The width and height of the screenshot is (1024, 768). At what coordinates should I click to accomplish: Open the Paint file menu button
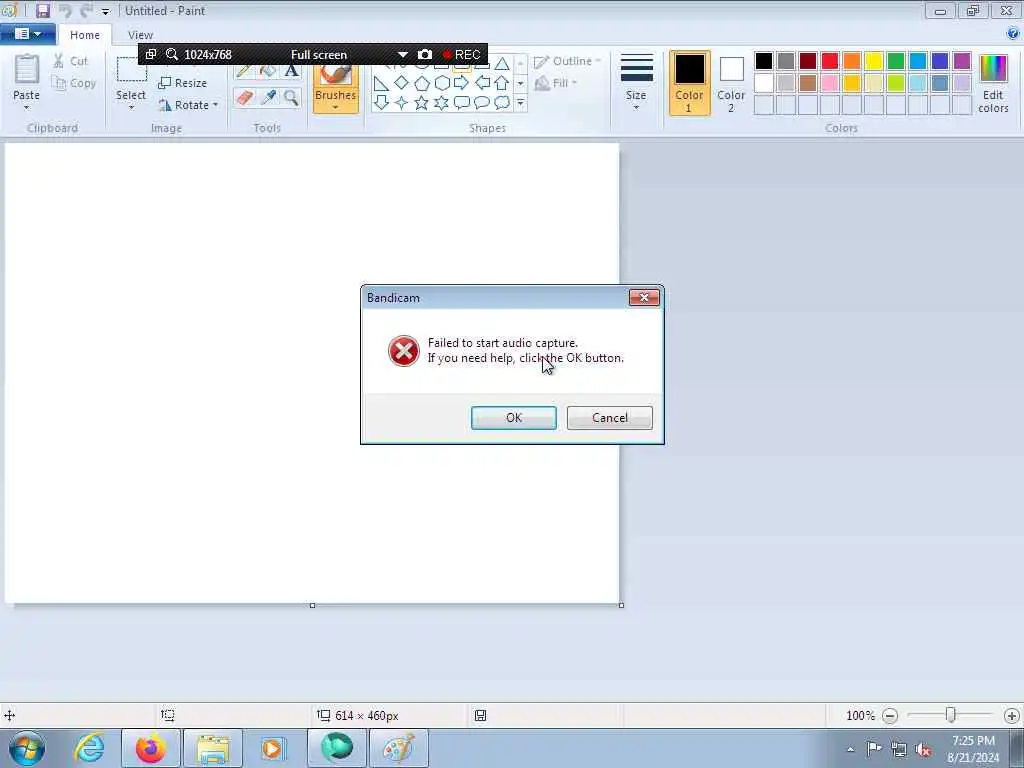[27, 34]
